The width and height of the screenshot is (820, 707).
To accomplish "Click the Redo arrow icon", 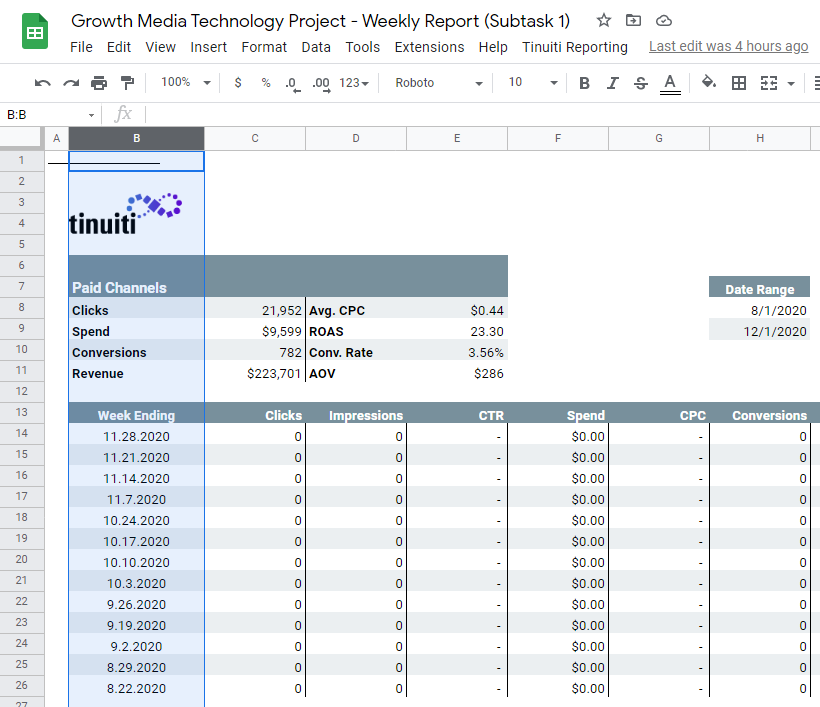I will click(x=70, y=83).
